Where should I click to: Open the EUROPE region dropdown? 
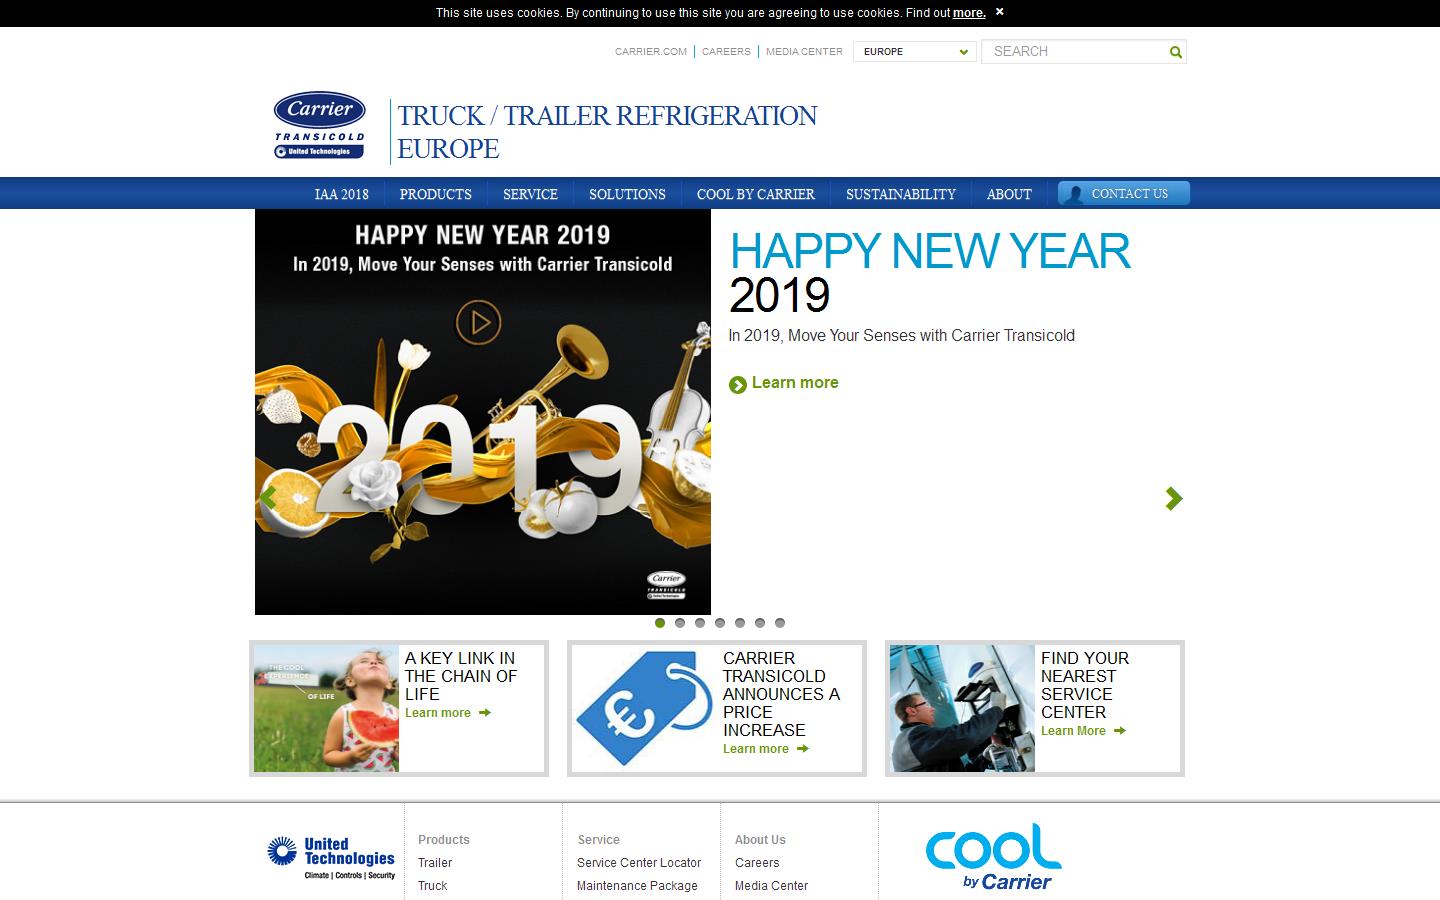[913, 51]
